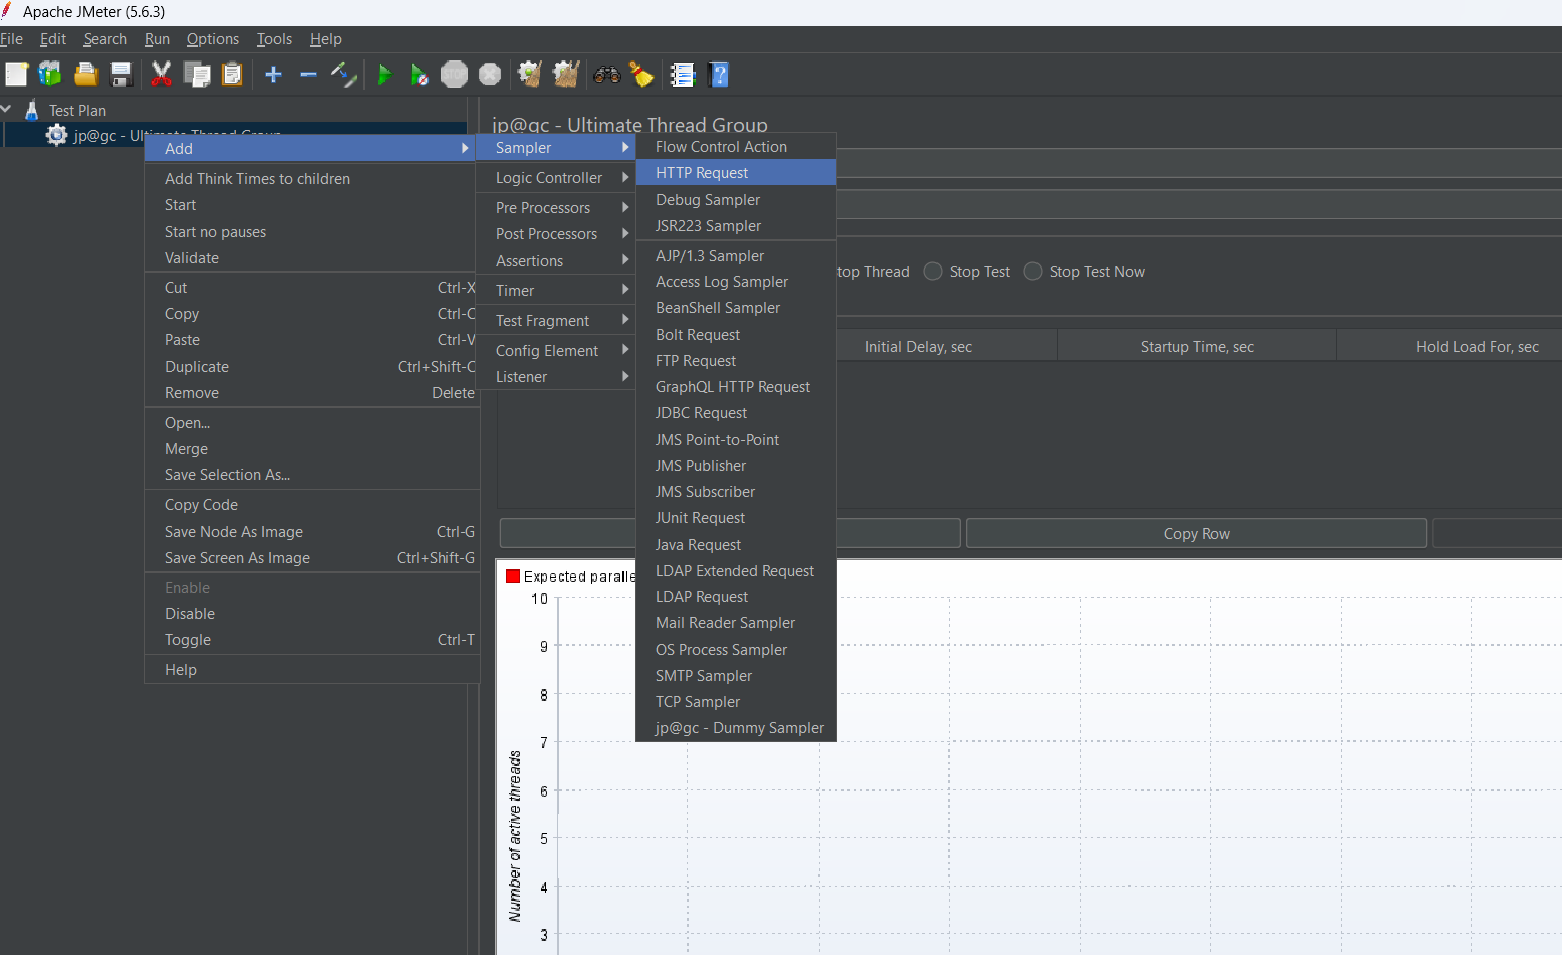
Task: Open the Edit menu
Action: click(53, 39)
